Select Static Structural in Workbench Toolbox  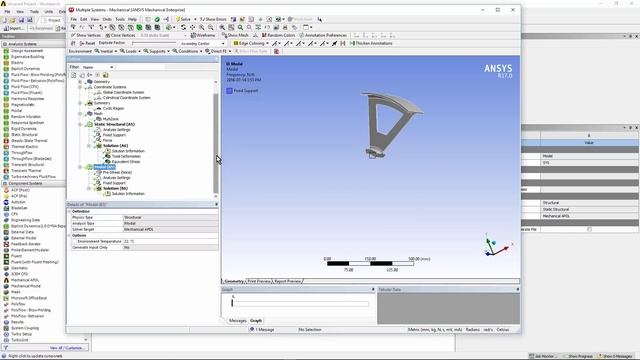[24, 135]
